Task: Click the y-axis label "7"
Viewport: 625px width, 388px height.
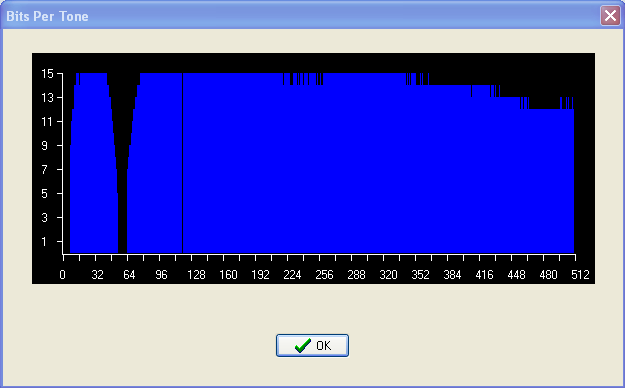Action: pos(45,169)
